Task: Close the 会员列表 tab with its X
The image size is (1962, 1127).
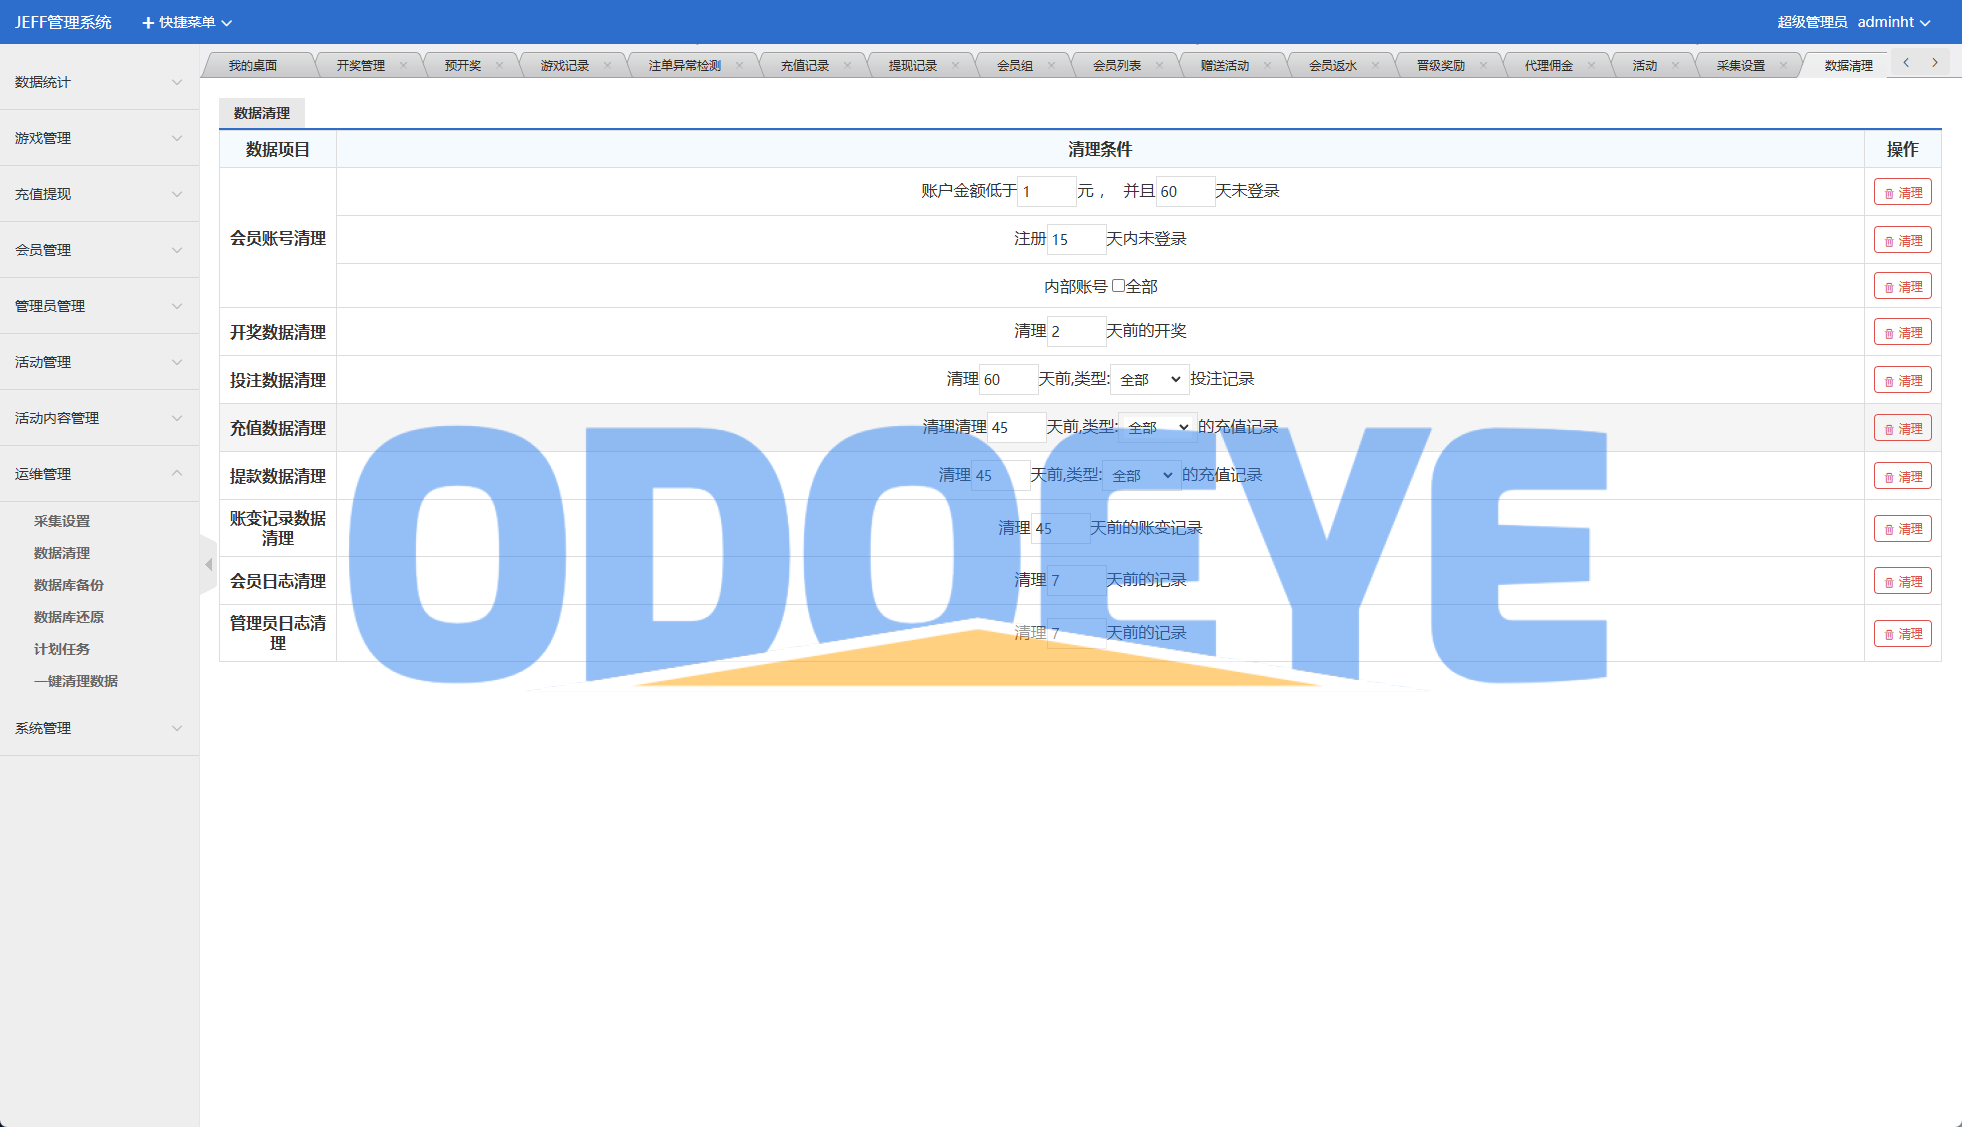Action: pos(1159,66)
